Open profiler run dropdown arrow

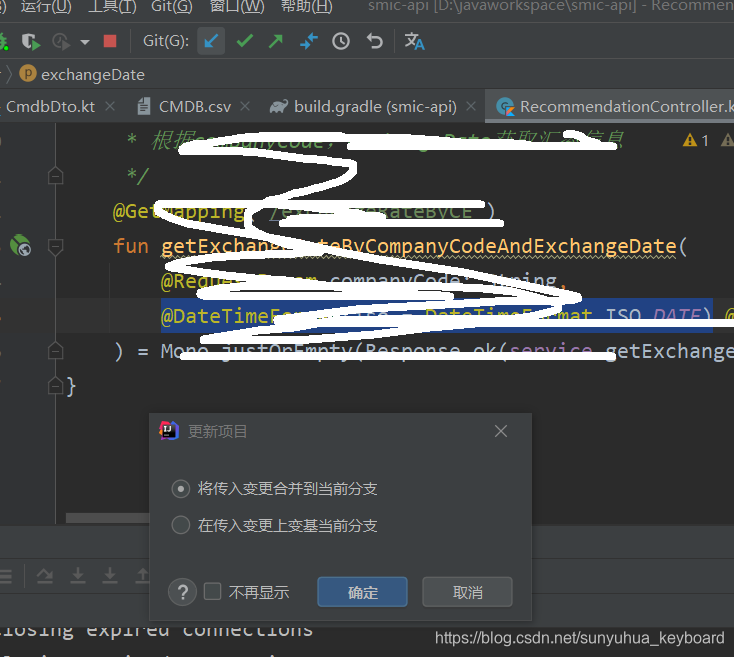click(x=85, y=42)
